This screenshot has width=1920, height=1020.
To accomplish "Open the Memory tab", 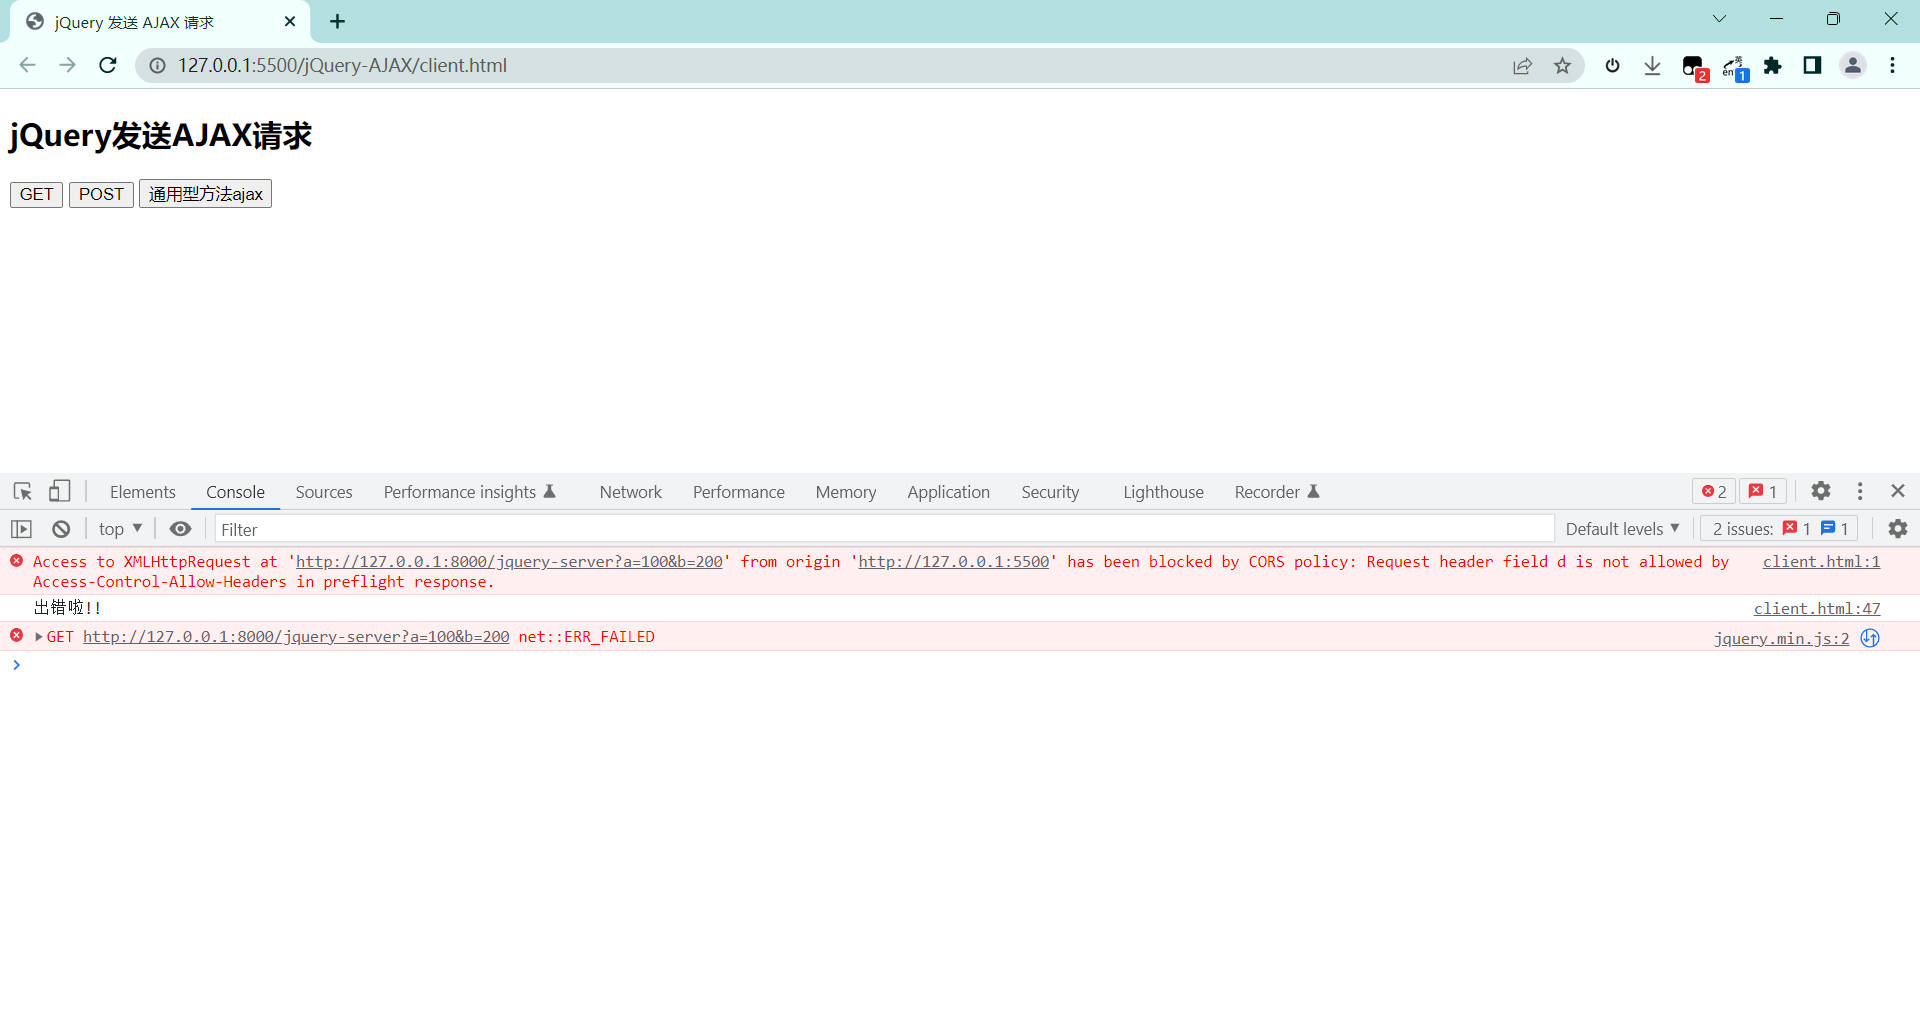I will click(x=845, y=492).
